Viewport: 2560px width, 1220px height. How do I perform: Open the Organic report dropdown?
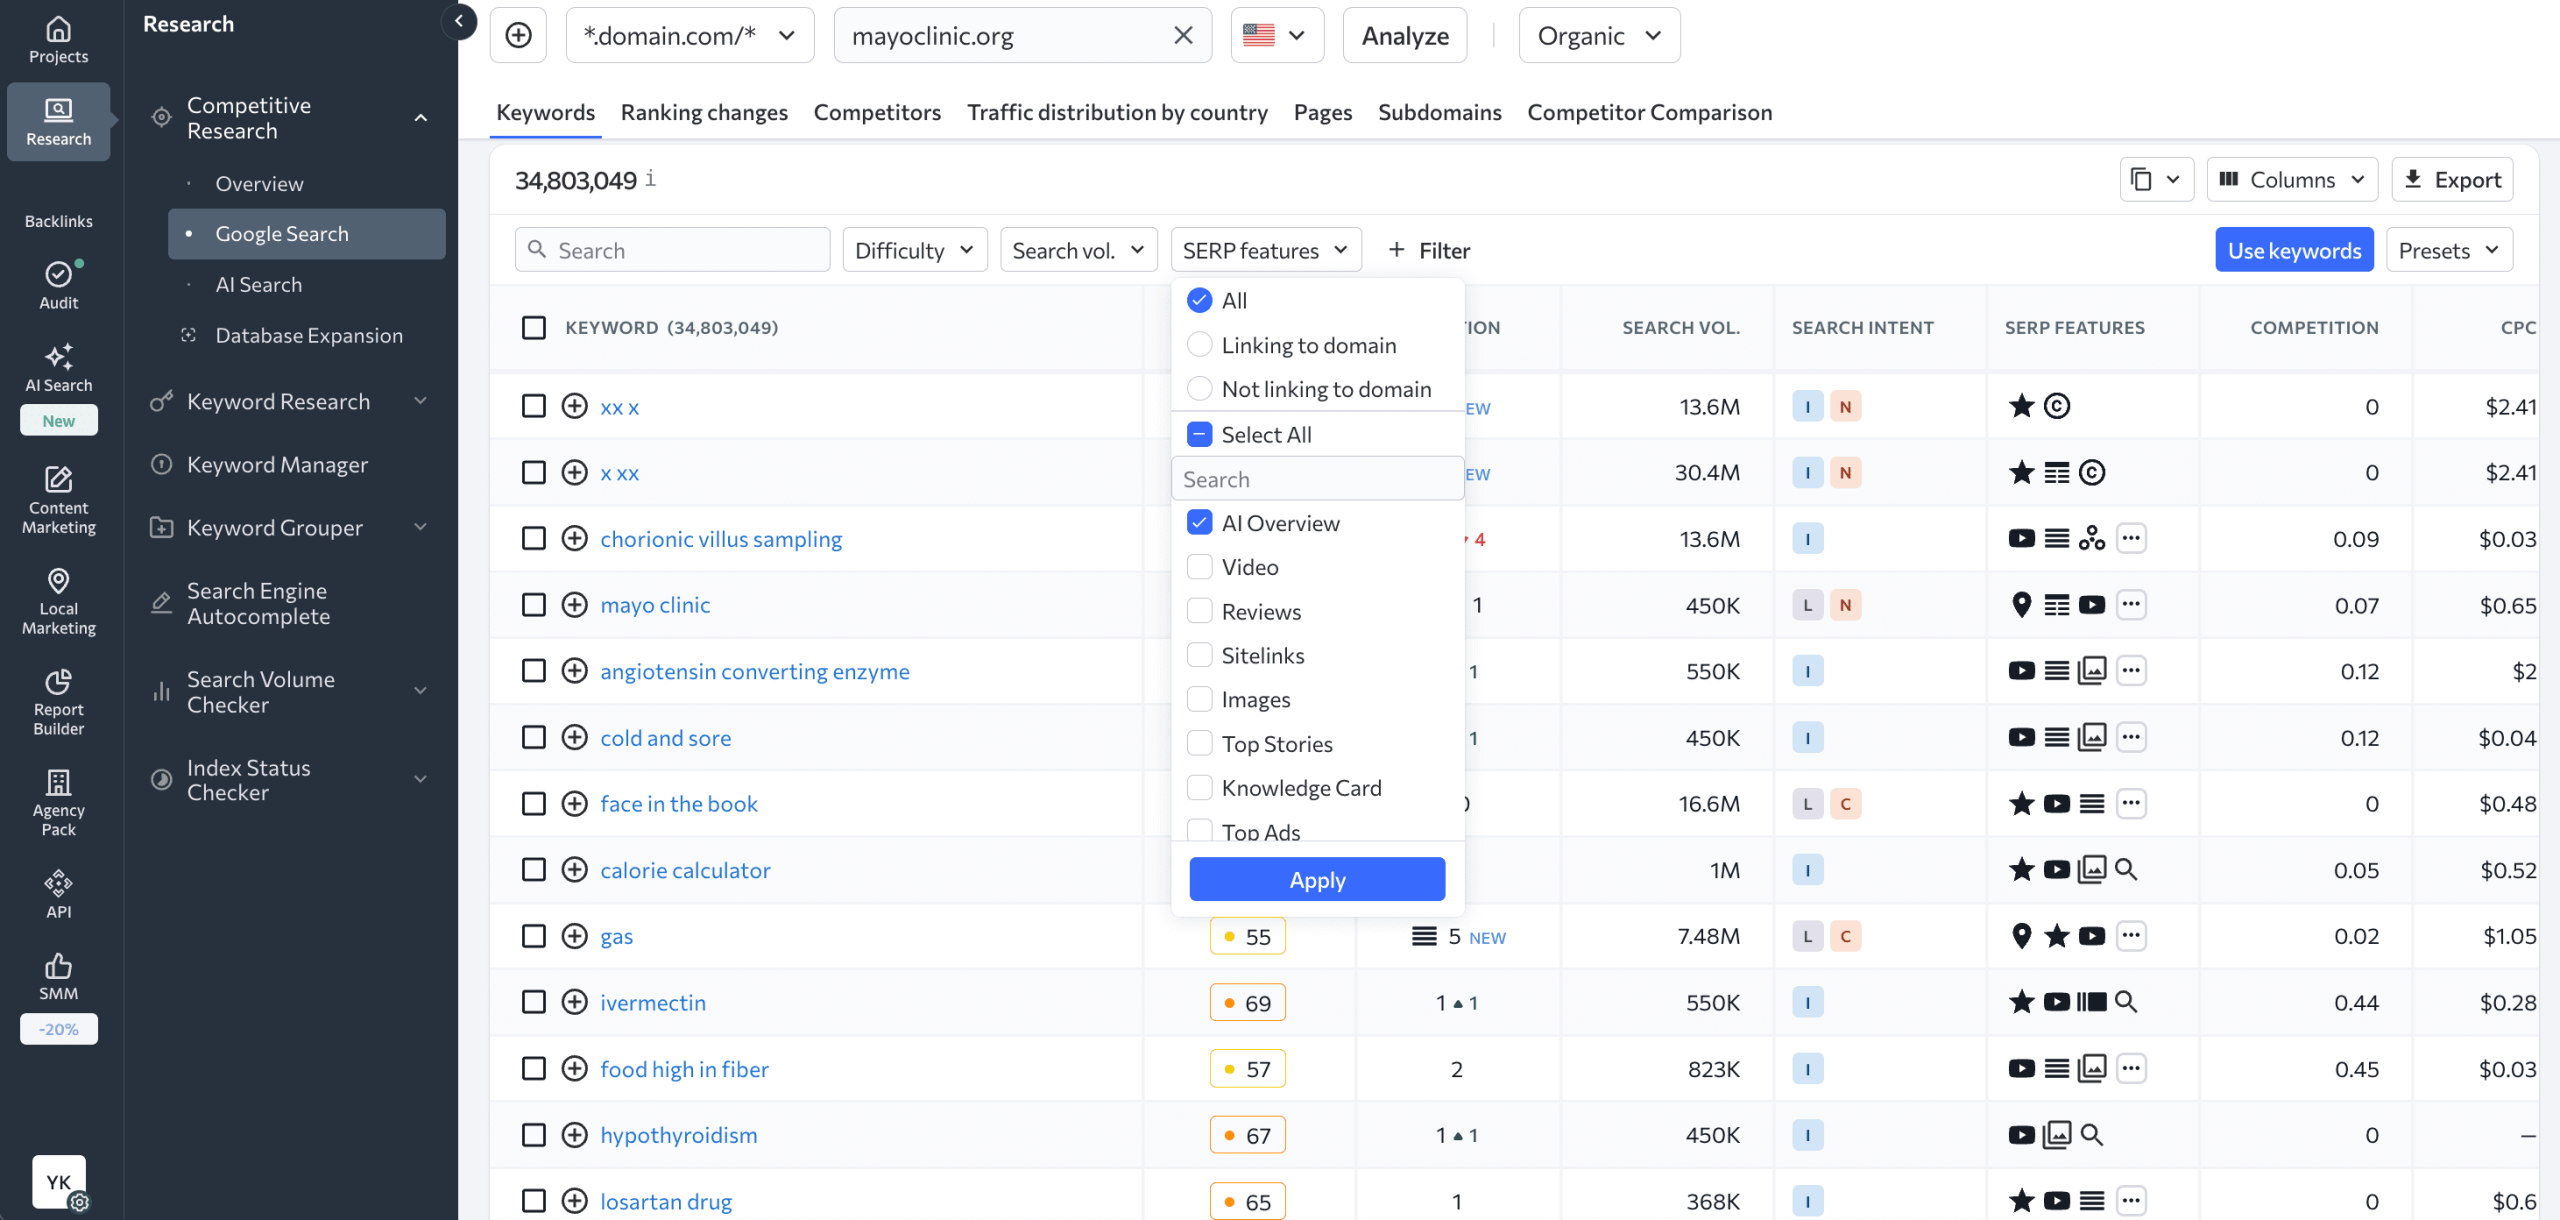tap(1597, 34)
